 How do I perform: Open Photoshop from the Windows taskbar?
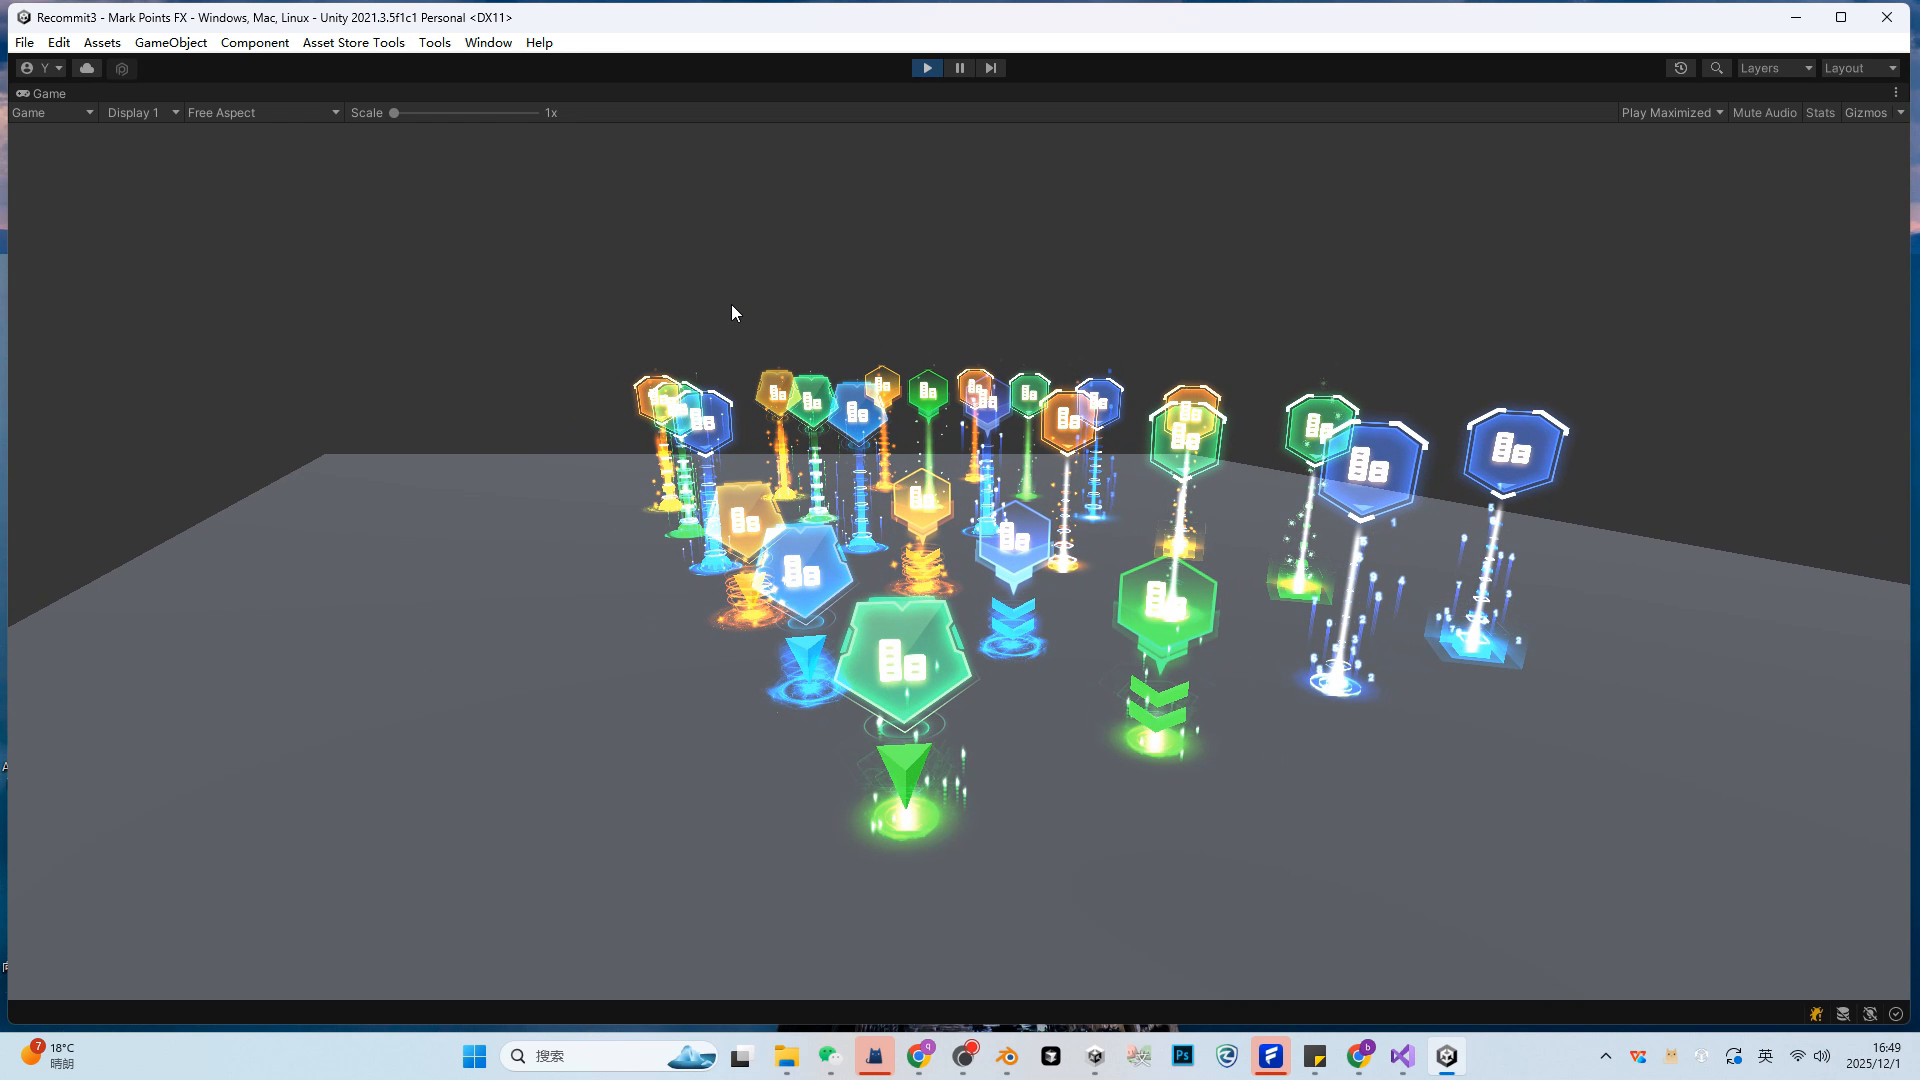[1183, 1056]
